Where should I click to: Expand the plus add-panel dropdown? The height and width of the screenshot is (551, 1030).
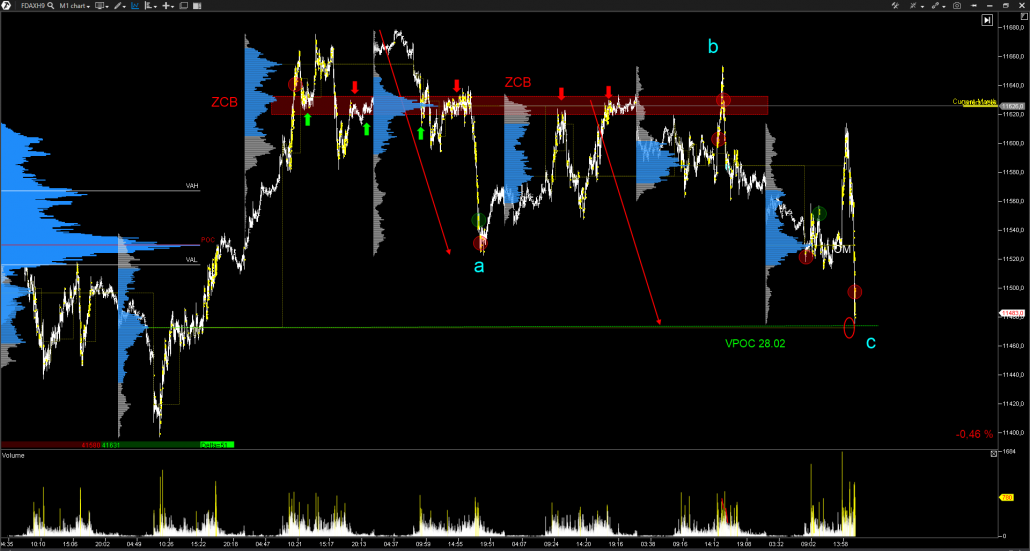tap(168, 5)
